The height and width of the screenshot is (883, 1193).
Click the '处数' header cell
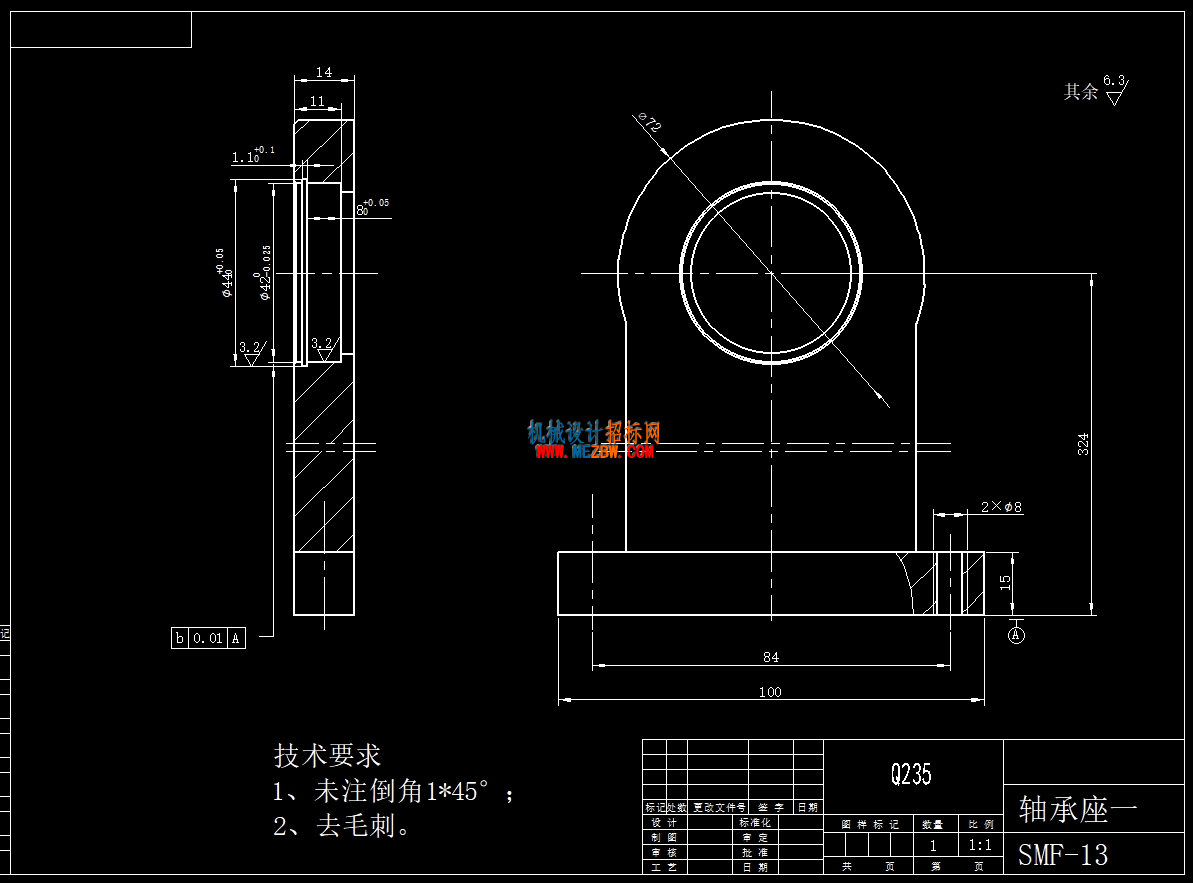click(677, 808)
